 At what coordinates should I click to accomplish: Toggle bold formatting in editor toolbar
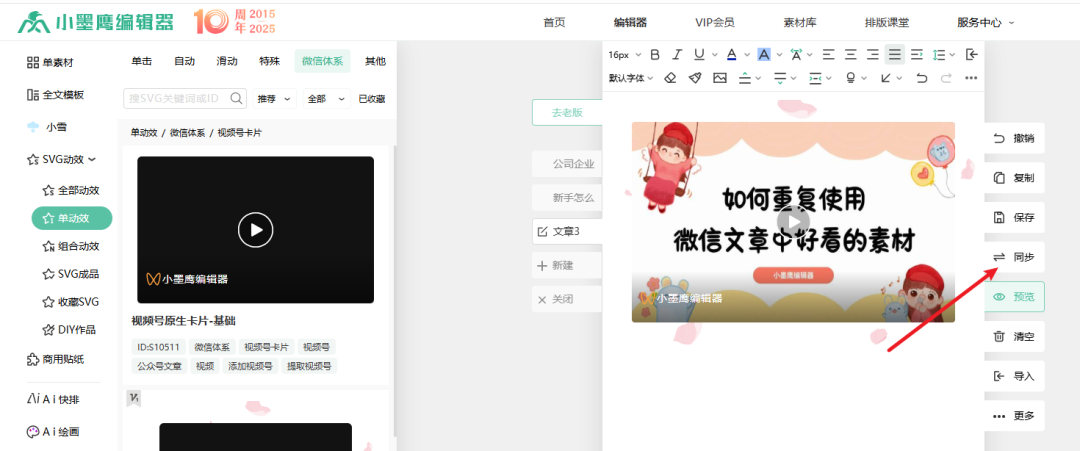point(655,54)
